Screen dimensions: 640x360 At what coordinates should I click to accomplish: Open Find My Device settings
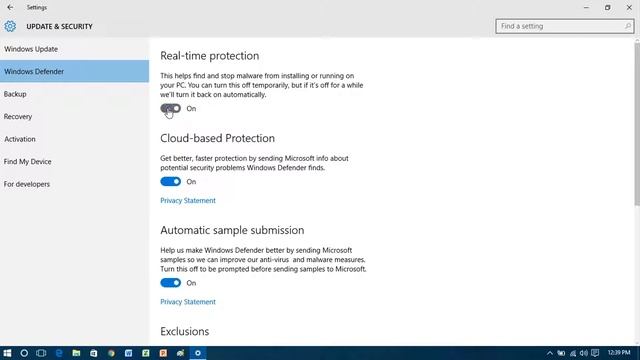(x=74, y=162)
